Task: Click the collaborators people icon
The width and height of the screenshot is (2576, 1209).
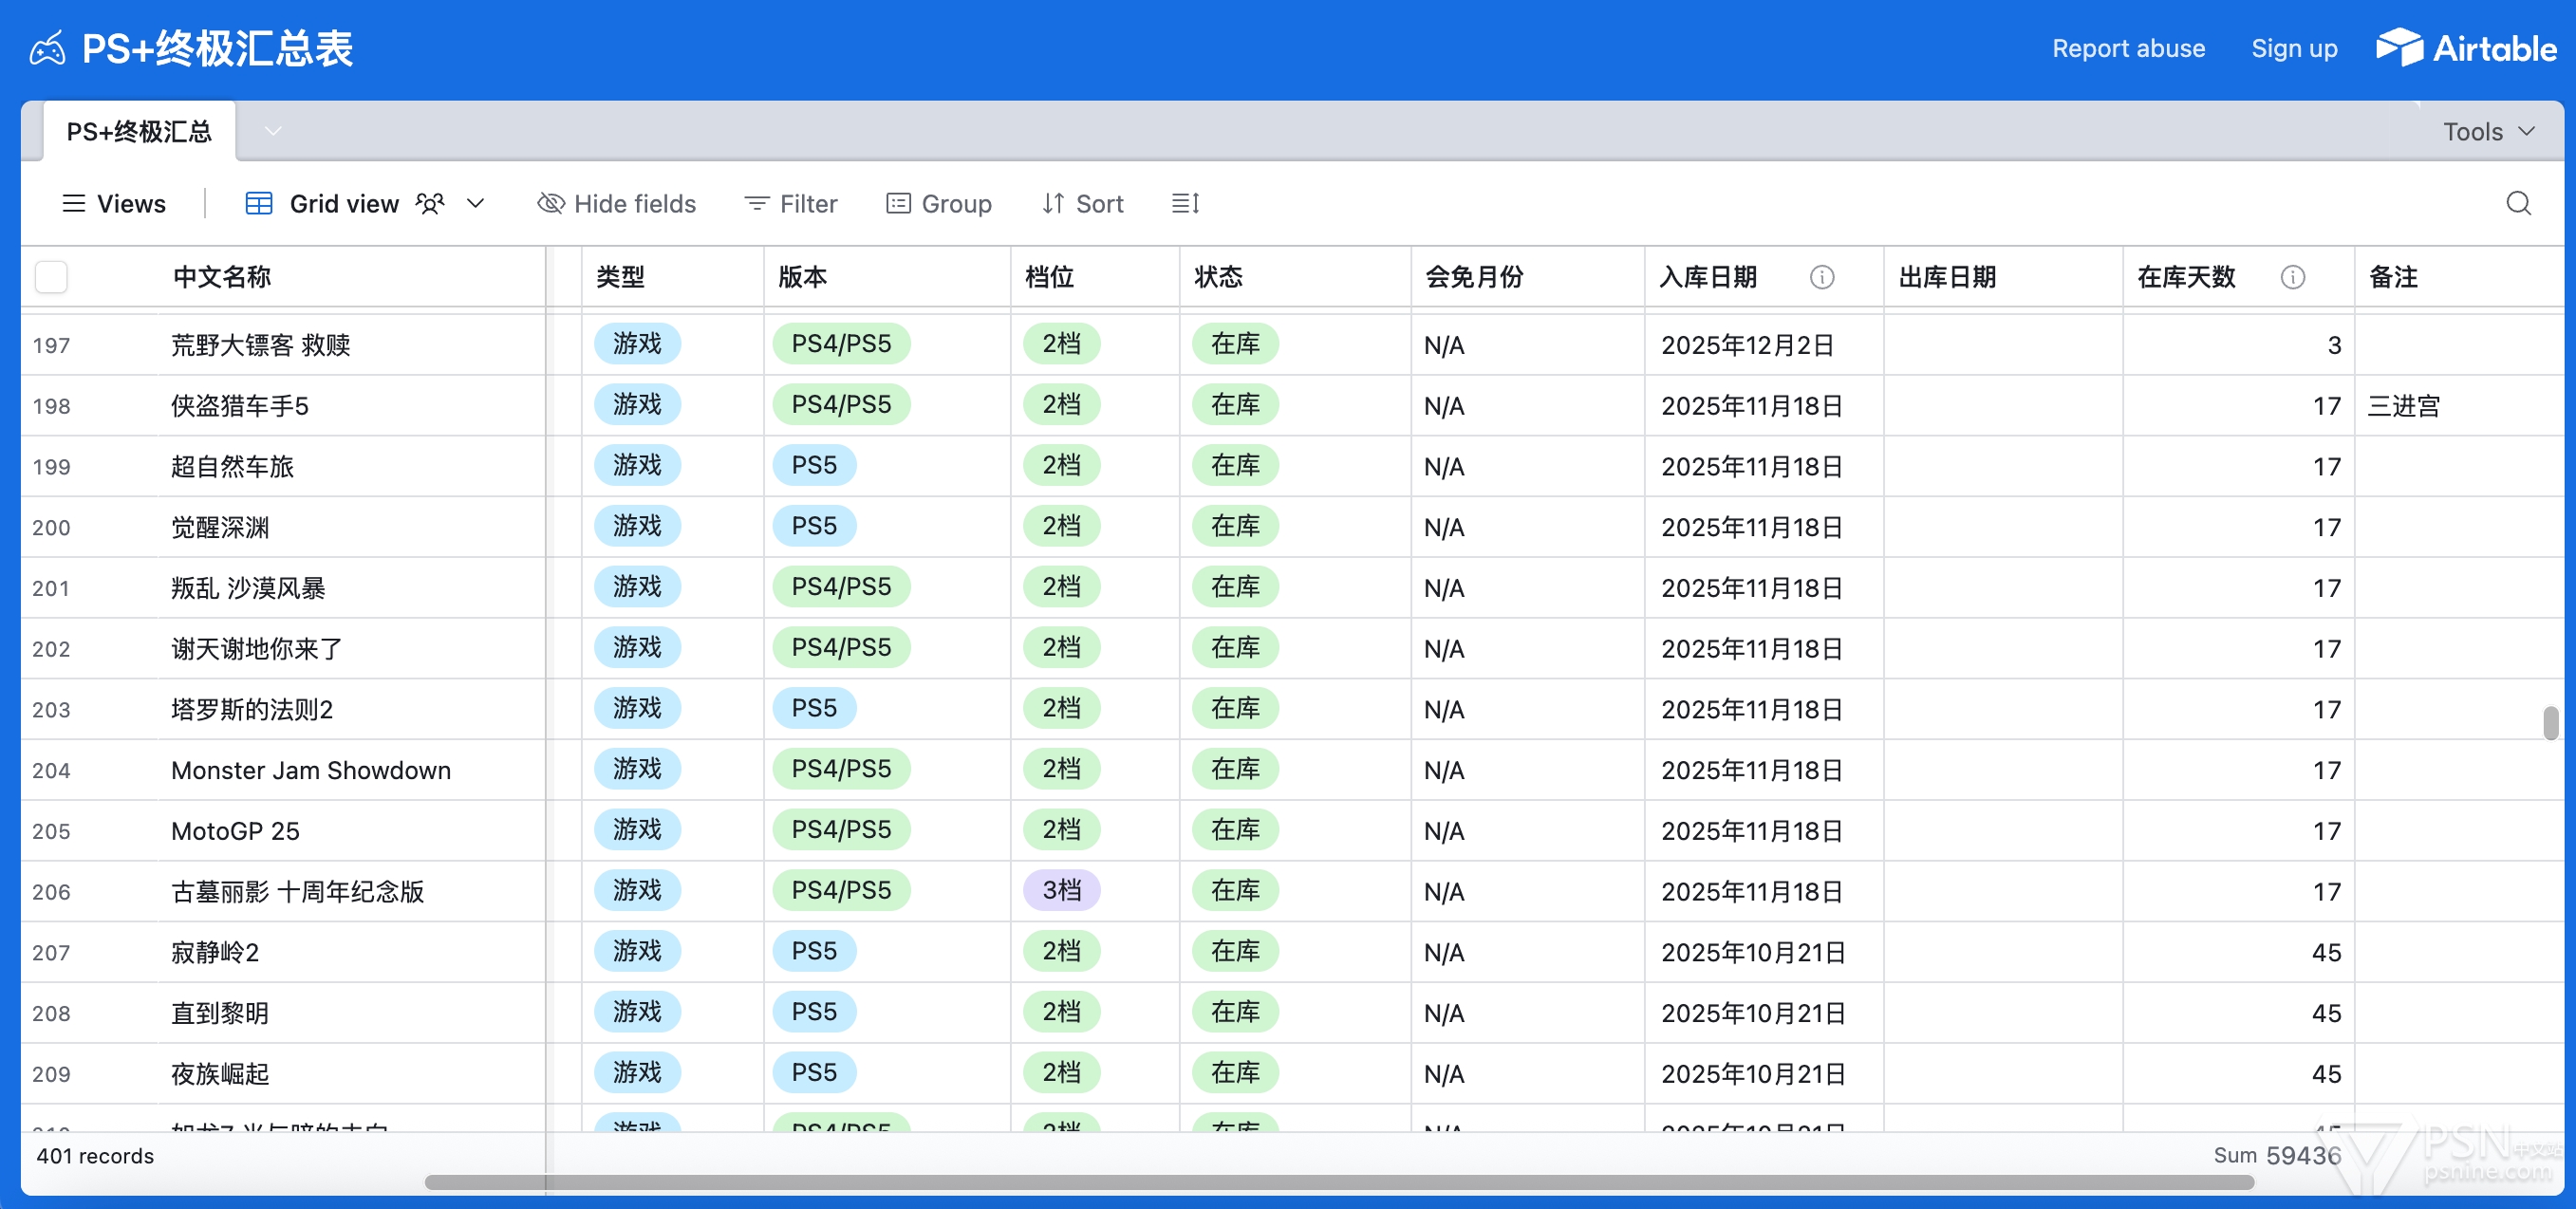Action: [x=430, y=204]
